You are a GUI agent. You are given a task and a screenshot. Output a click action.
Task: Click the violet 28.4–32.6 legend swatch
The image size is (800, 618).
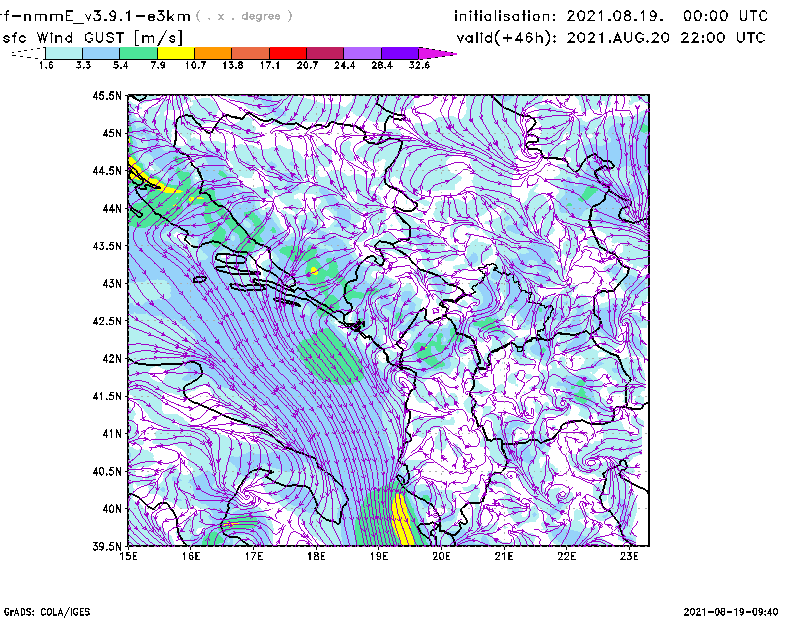pos(400,53)
